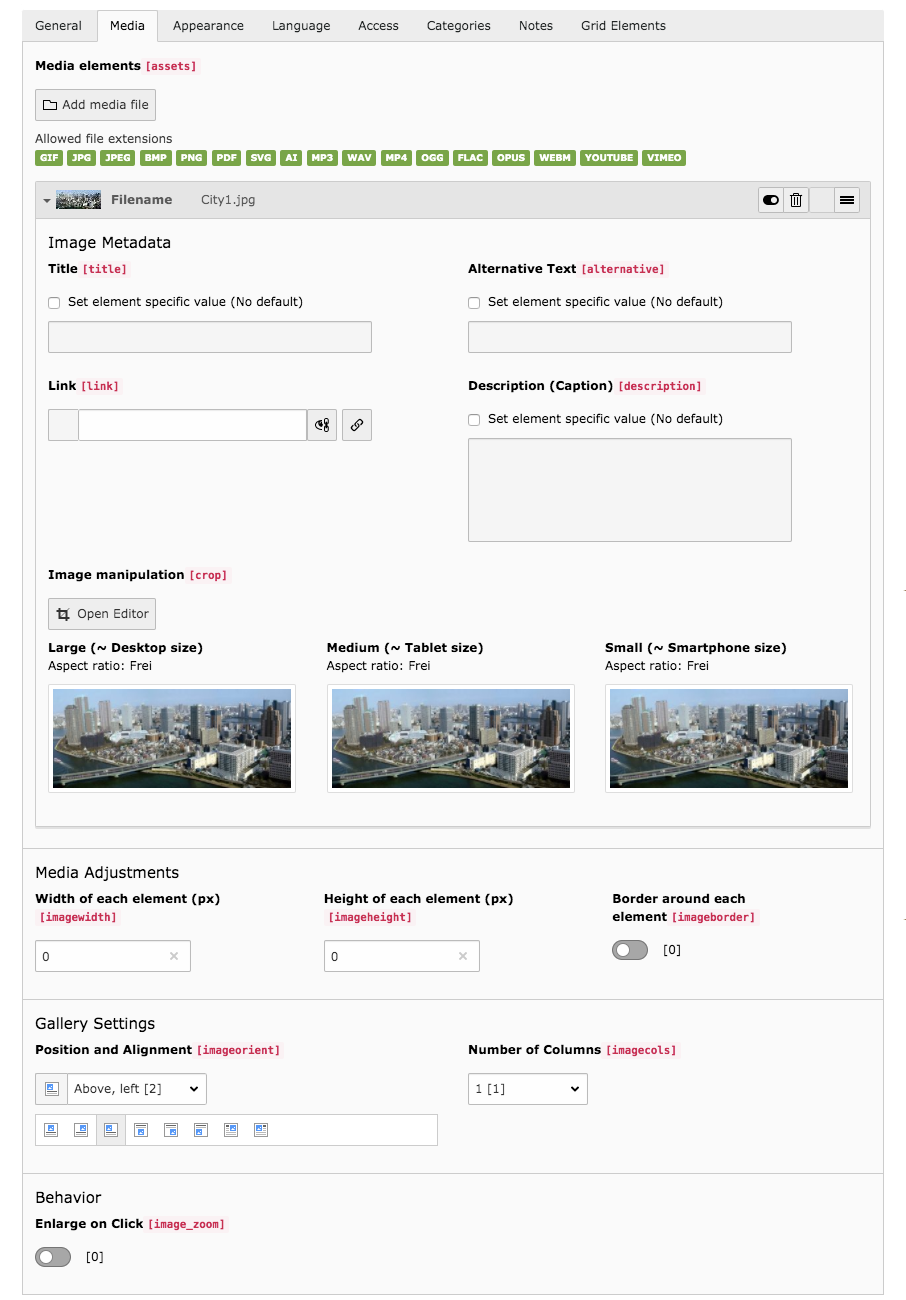Click the YOUTUBE file extension badge
Viewport: 906px width, 1300px height.
pyautogui.click(x=608, y=158)
